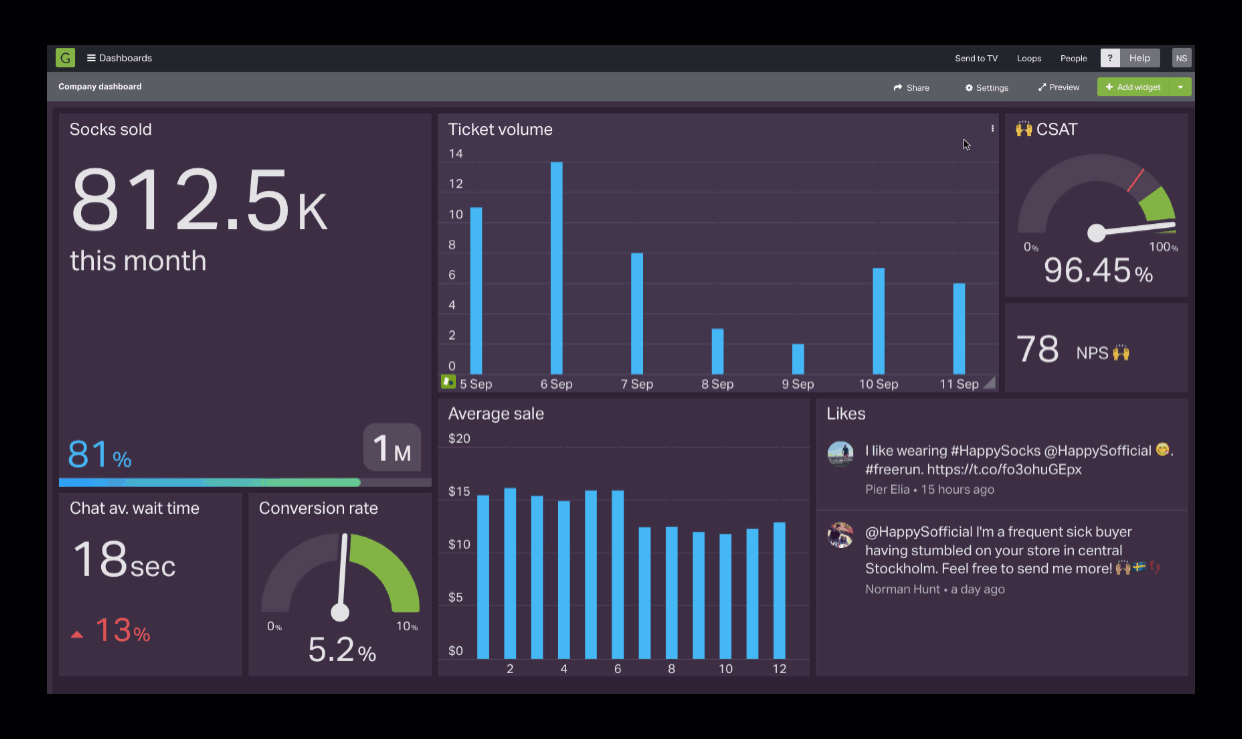Click the Ticket volume resize handle triangle

(990, 382)
